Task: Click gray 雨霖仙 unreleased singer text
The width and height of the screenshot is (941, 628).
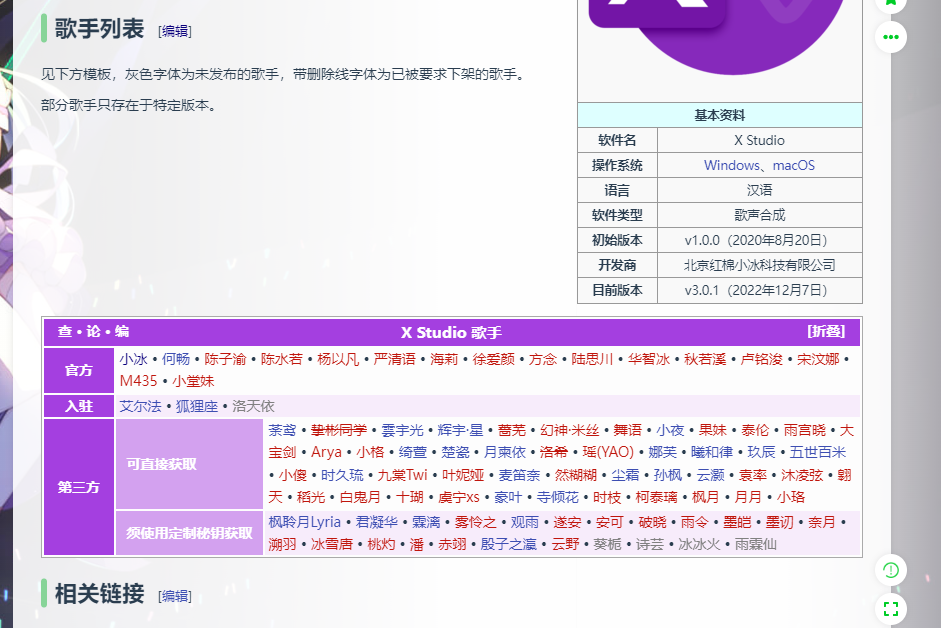Action: [756, 545]
